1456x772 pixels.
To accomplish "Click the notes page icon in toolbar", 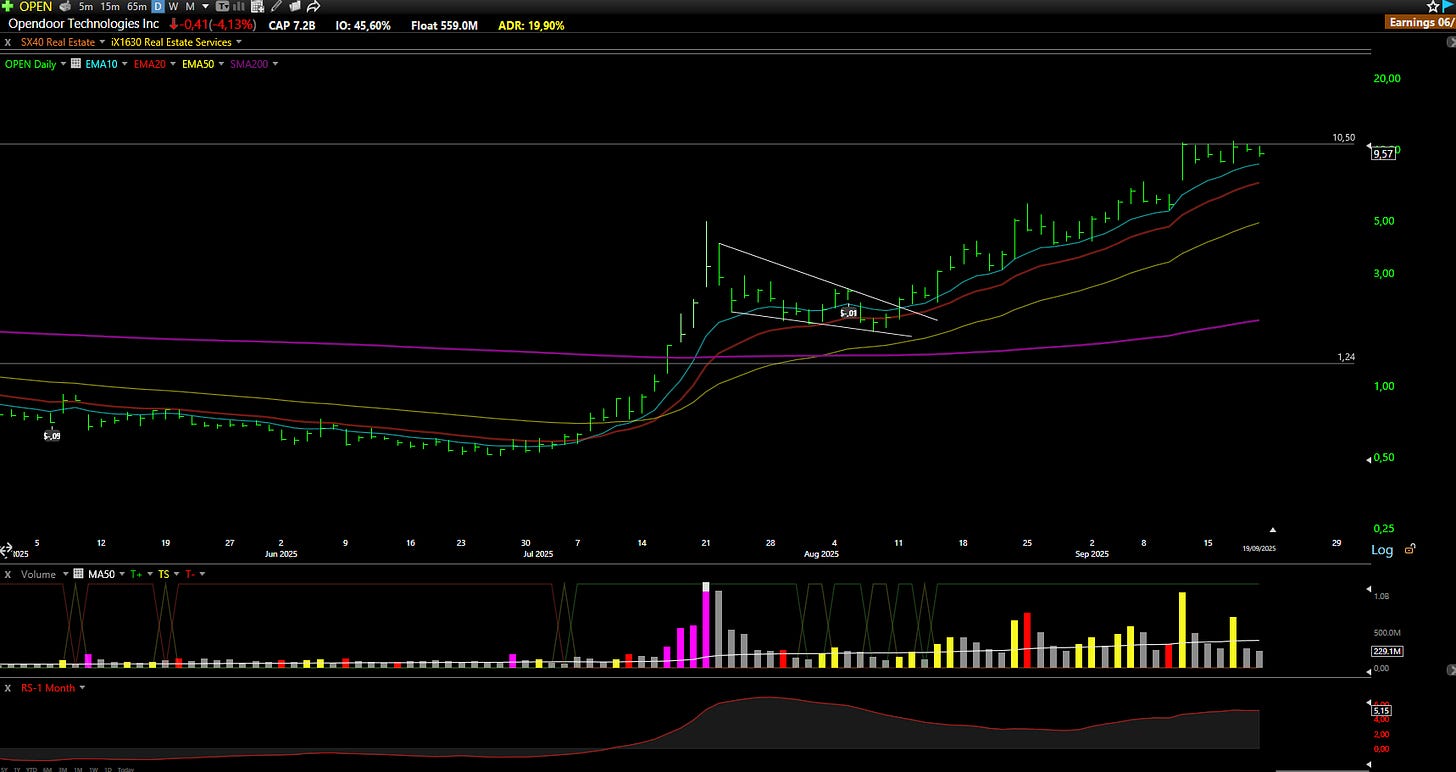I will click(295, 6).
